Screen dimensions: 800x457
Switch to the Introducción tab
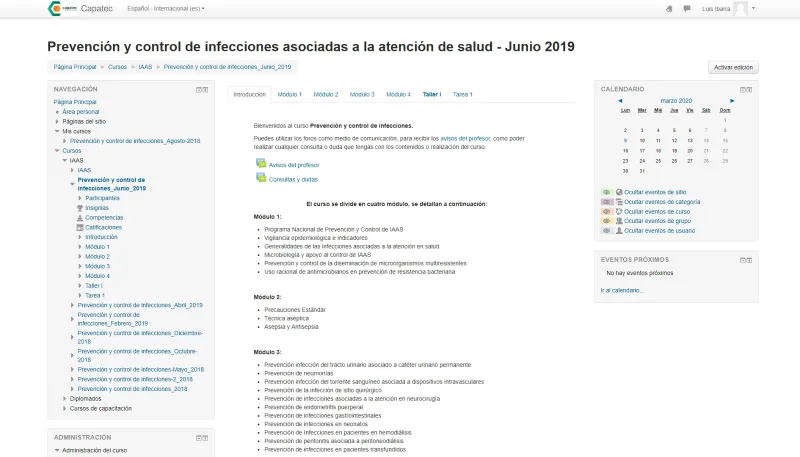(249, 94)
